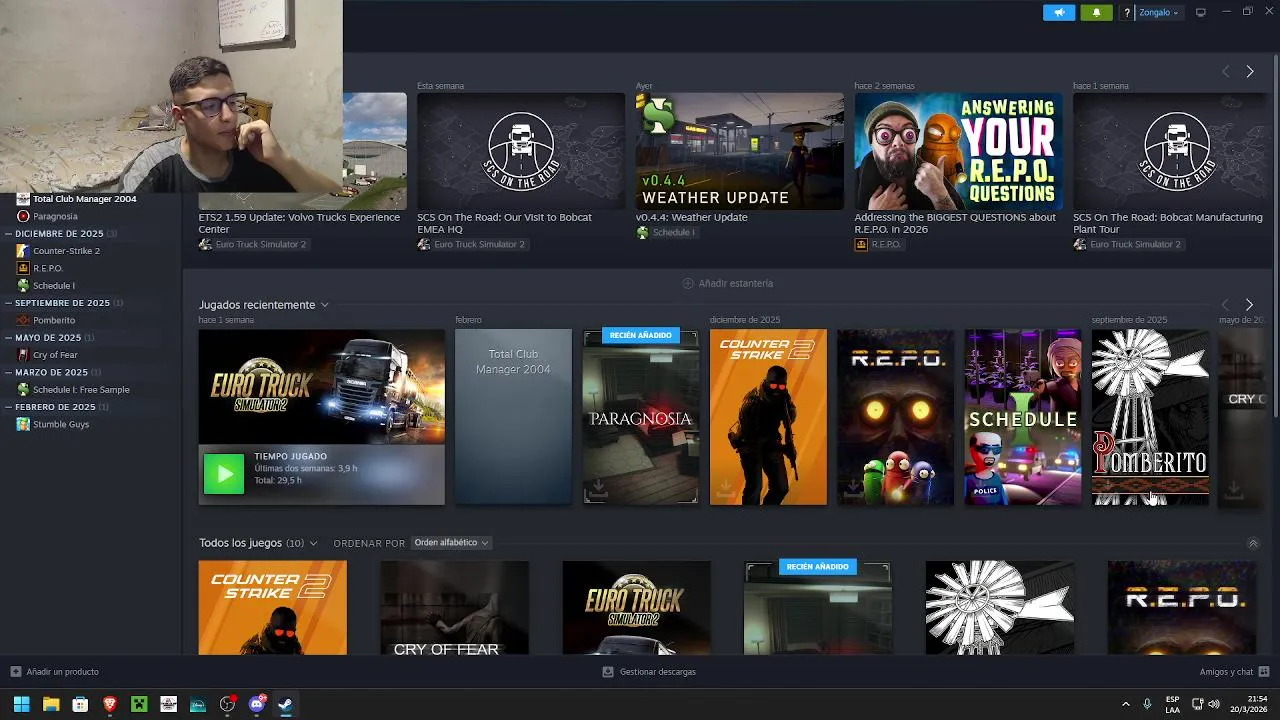The image size is (1280, 720).
Task: Click the plus icon beside Añadir estantería
Action: [688, 283]
